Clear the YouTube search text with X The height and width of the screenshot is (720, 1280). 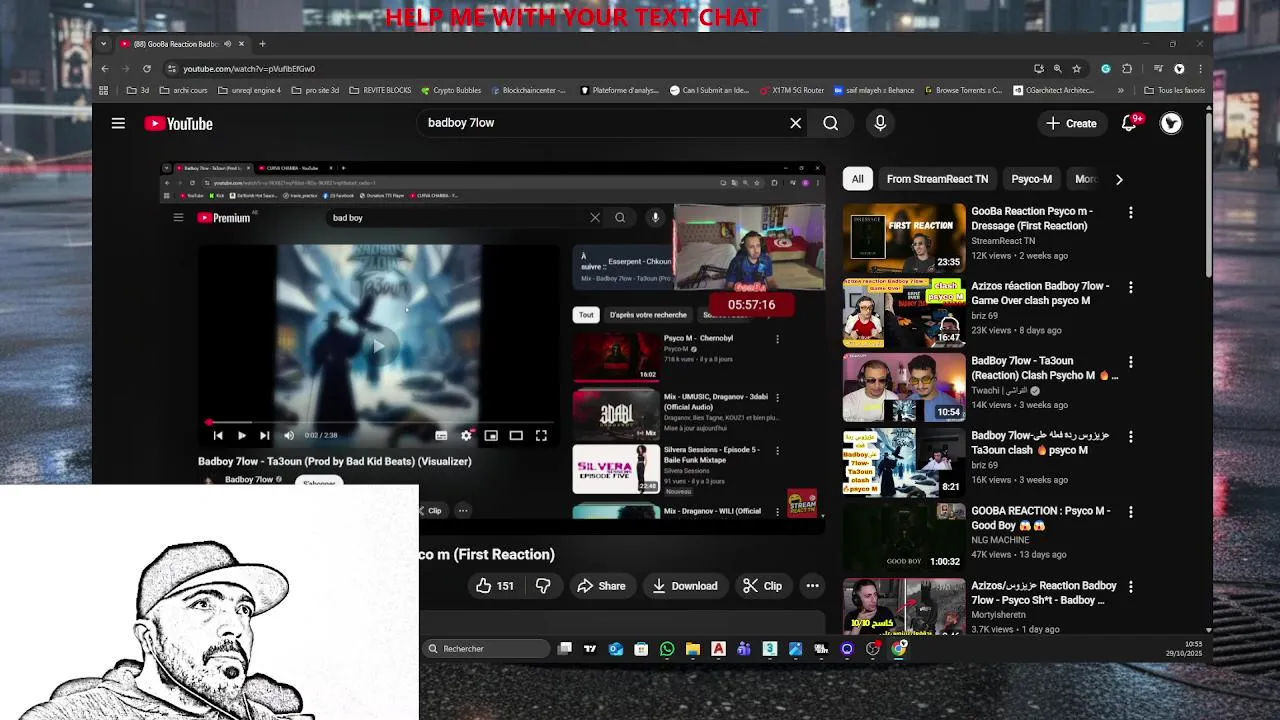(795, 123)
